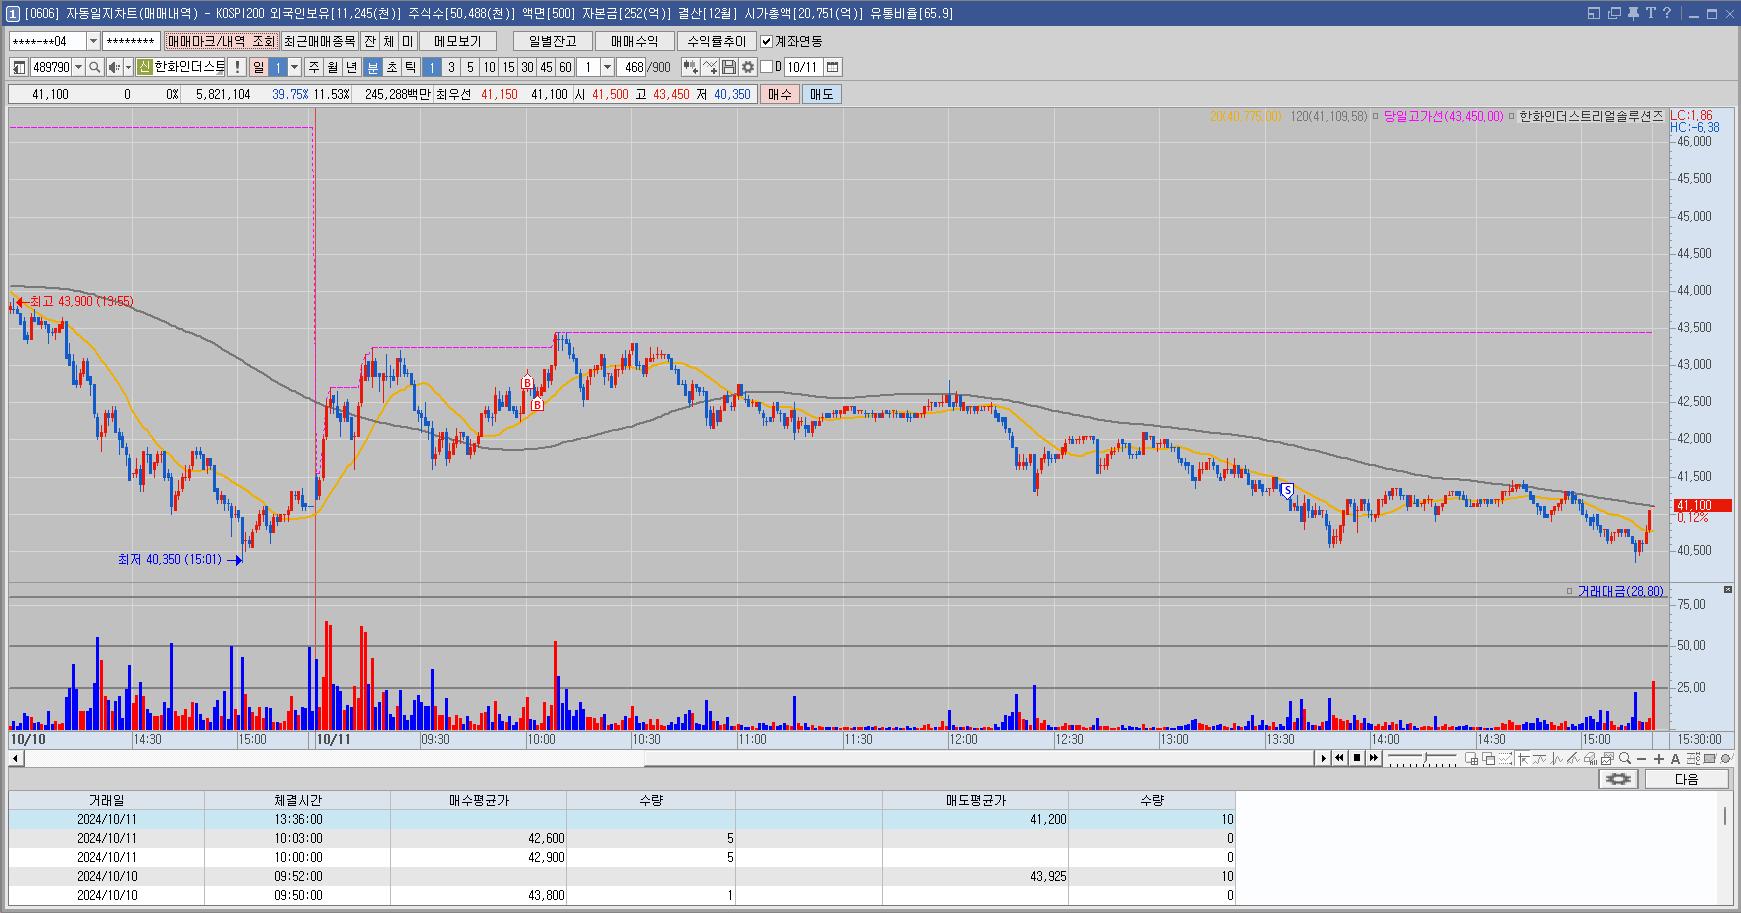Image resolution: width=1741 pixels, height=913 pixels.
Task: Select the 10 minute interval tab
Action: coord(489,67)
